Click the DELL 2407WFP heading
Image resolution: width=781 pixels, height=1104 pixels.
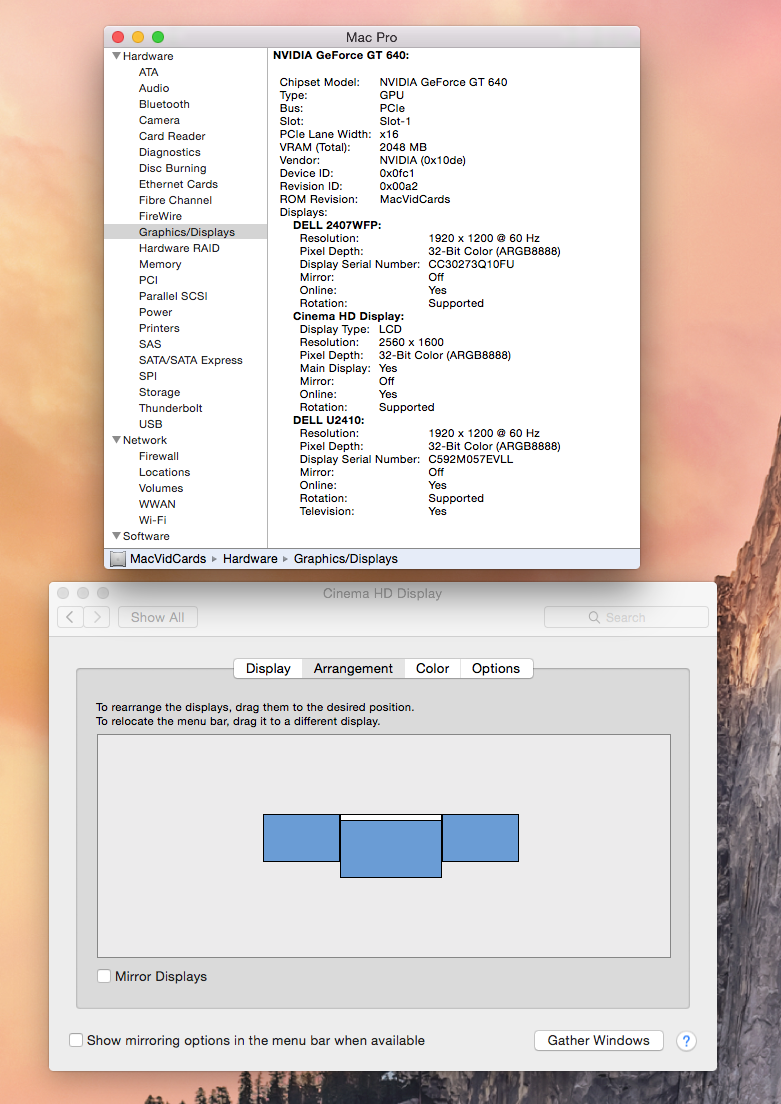(337, 225)
